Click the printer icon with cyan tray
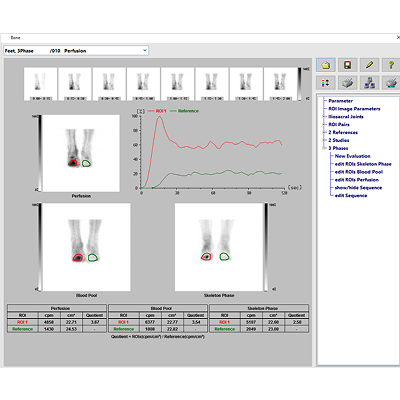This screenshot has height=400, width=400. pos(391,83)
